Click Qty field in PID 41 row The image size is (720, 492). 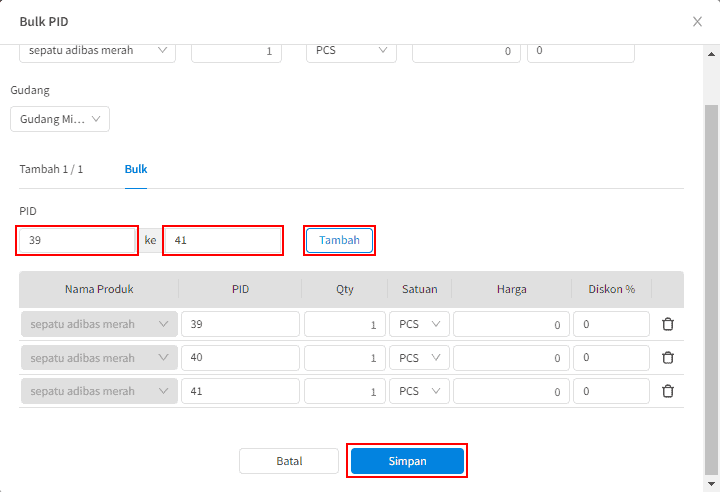tap(345, 391)
